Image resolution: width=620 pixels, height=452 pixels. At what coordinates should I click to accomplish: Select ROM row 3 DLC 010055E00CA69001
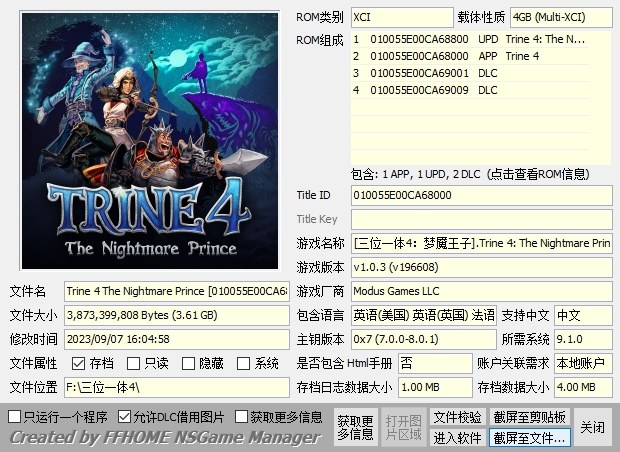point(470,73)
